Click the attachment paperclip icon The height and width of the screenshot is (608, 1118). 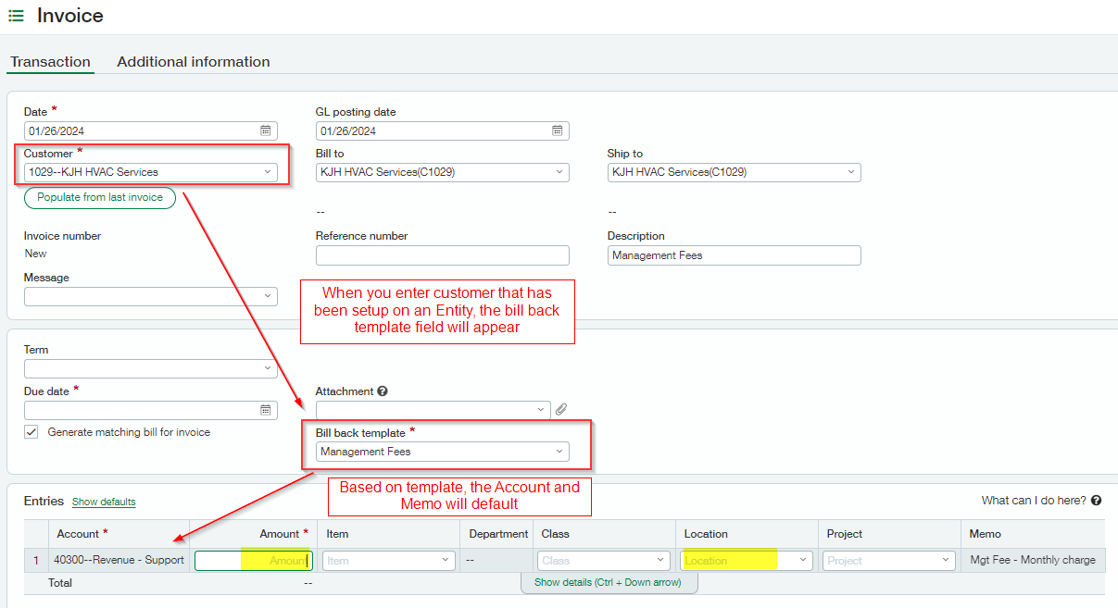coord(560,409)
